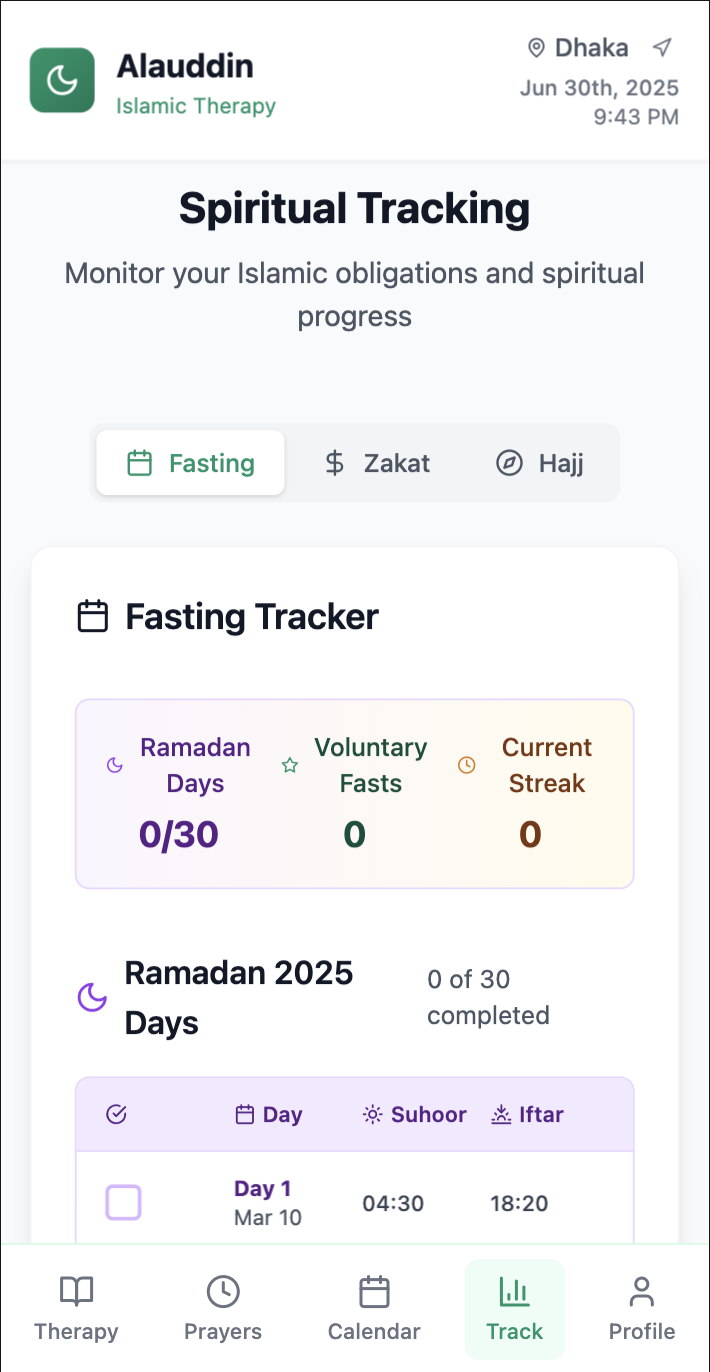The image size is (710, 1372).
Task: Click the moon icon beside Ramadan Days
Action: tap(115, 766)
